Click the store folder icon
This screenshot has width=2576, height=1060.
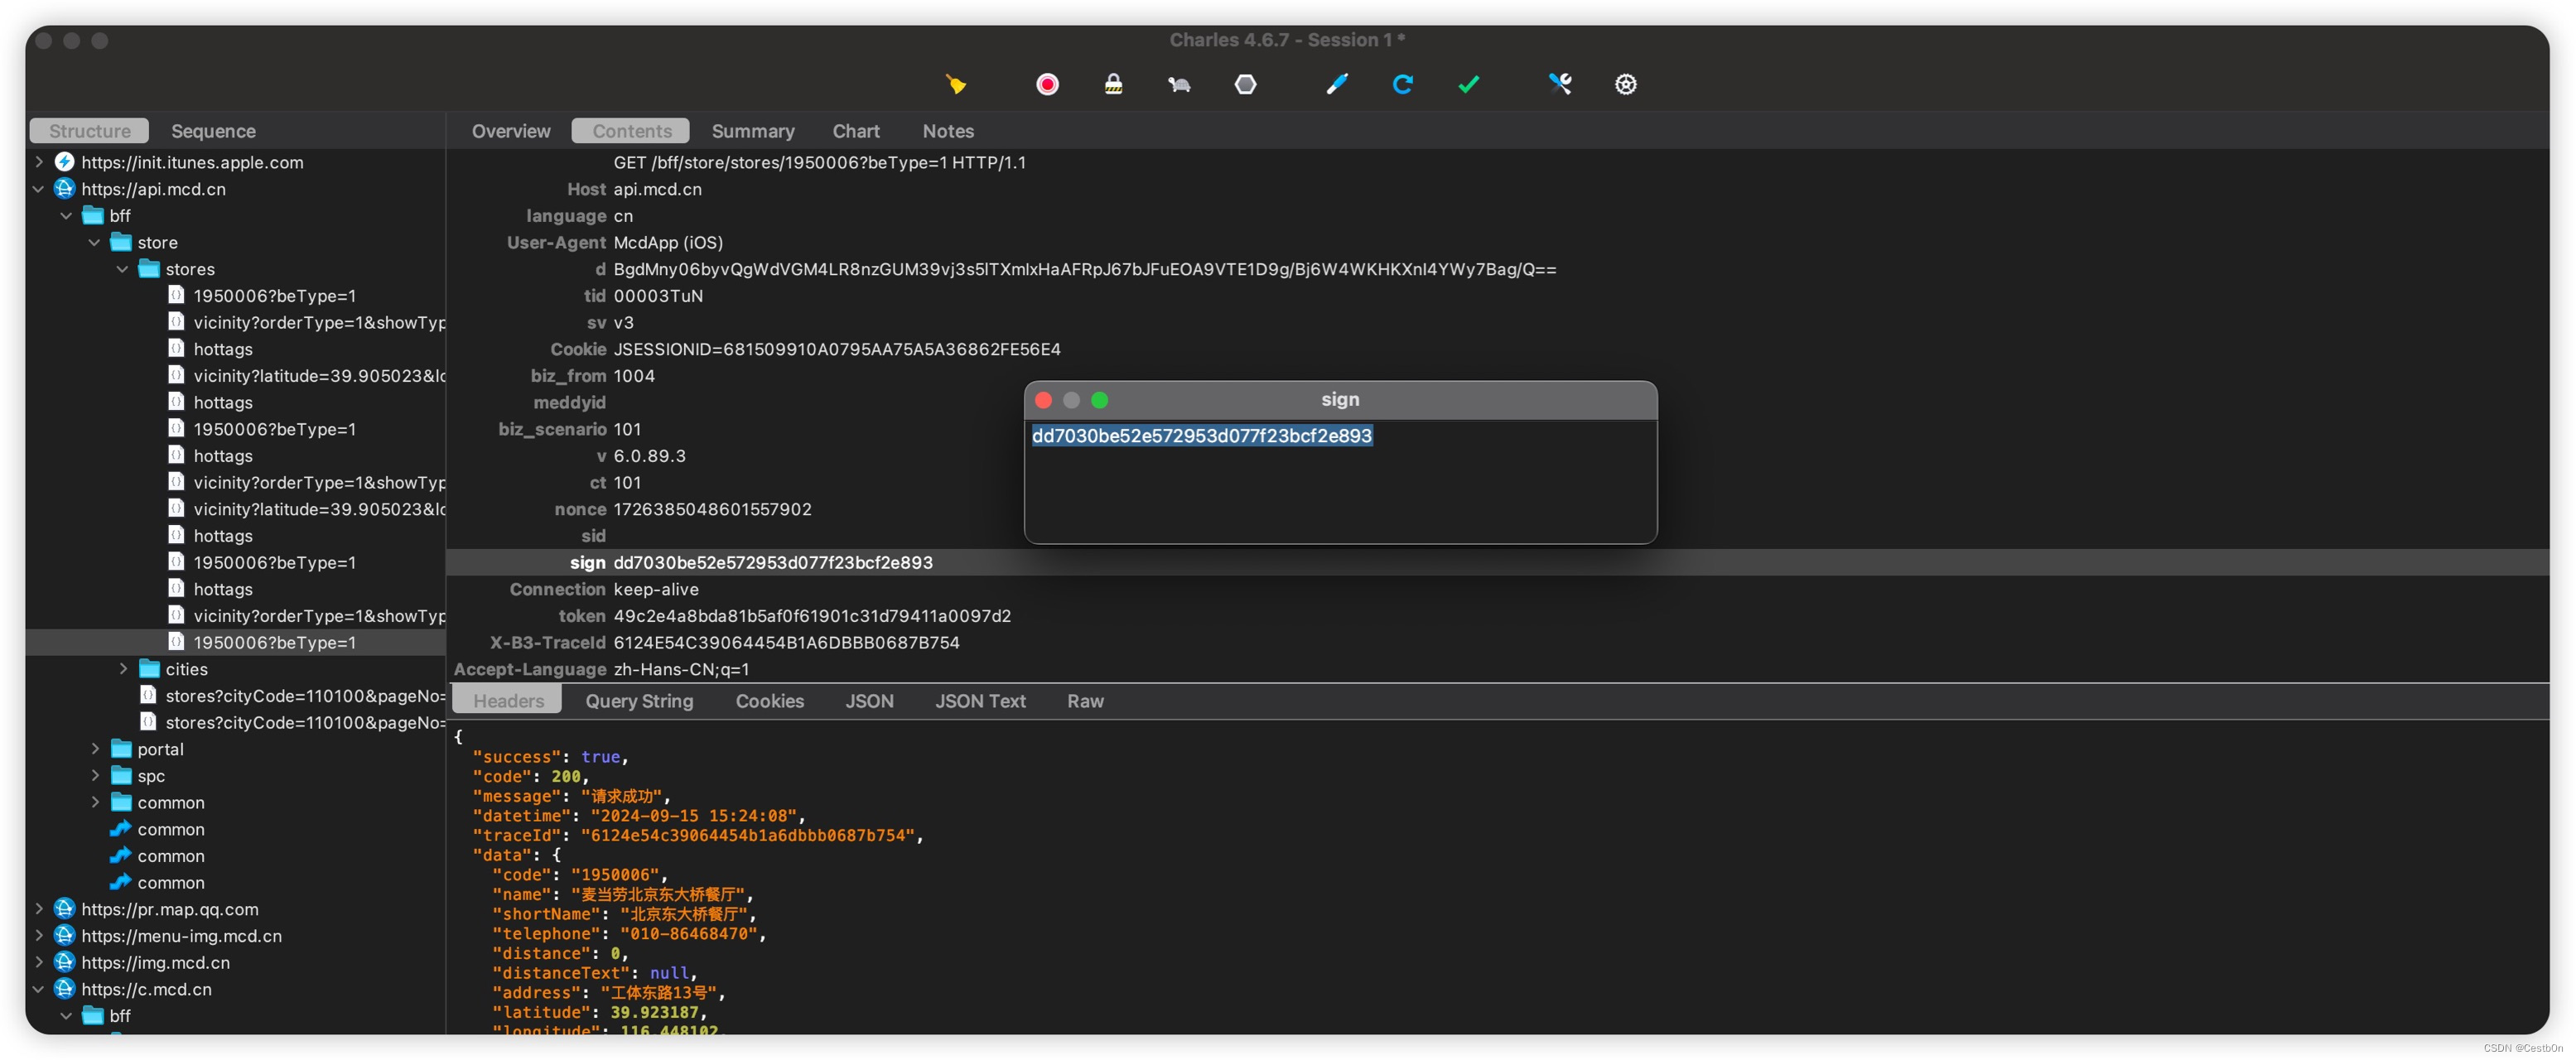click(121, 242)
